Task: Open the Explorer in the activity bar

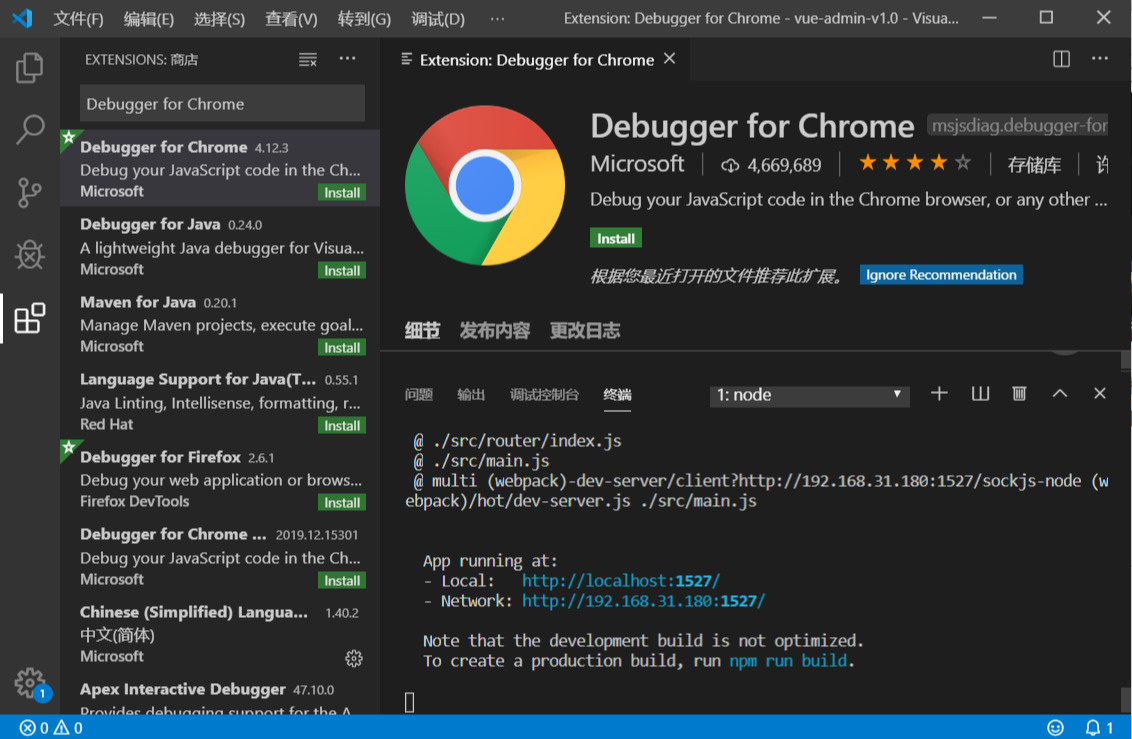Action: [x=30, y=68]
